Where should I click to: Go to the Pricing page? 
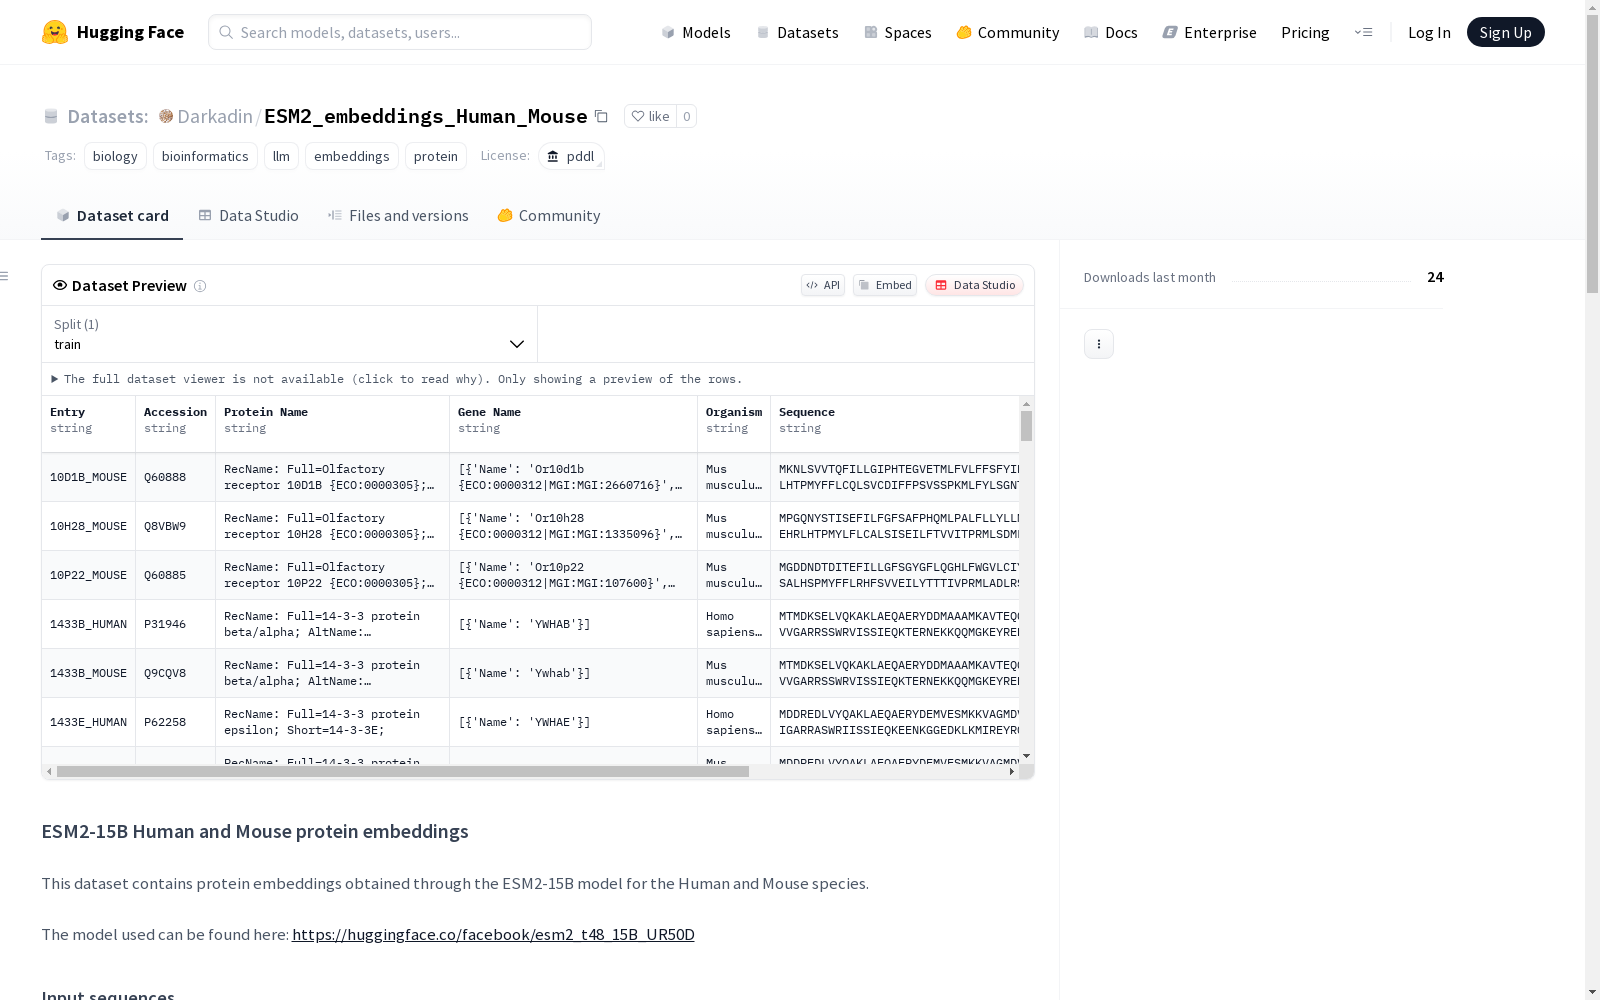coord(1305,32)
